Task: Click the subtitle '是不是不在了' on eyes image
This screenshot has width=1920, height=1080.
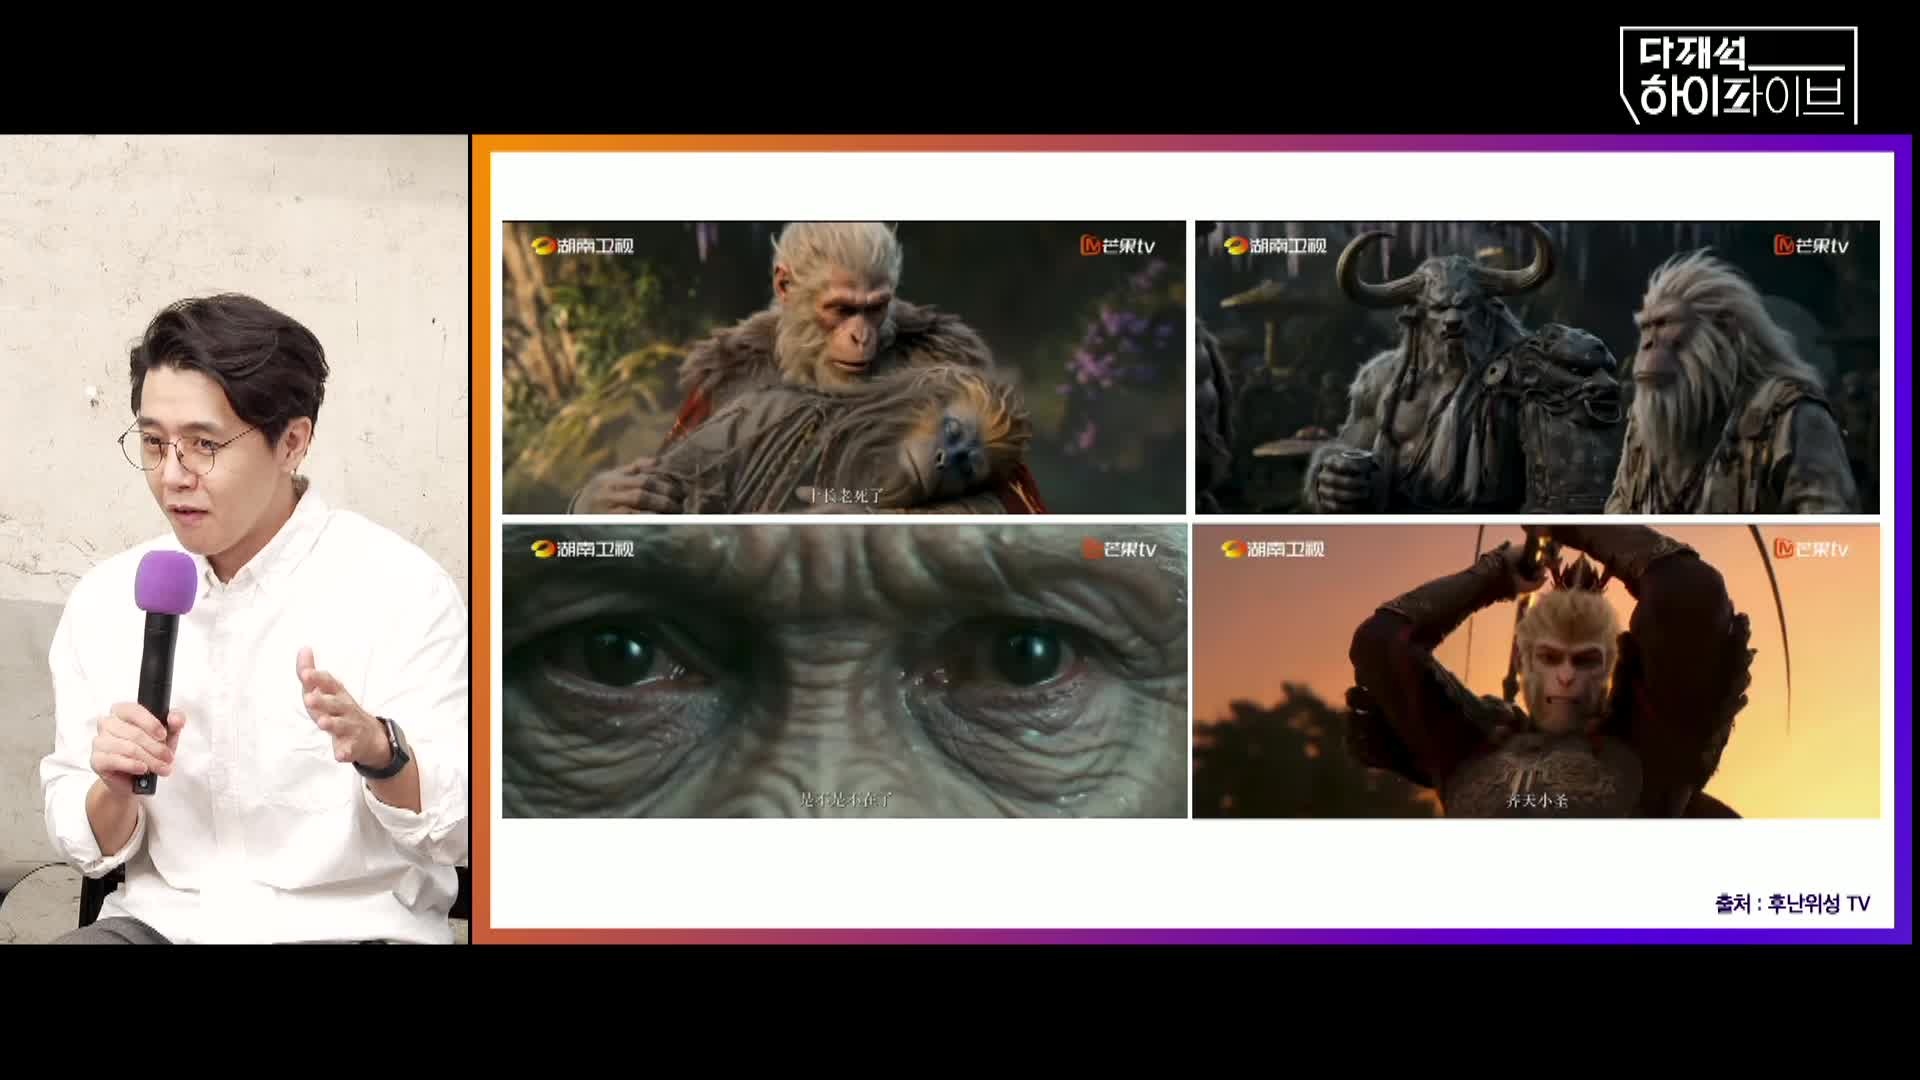Action: click(846, 800)
